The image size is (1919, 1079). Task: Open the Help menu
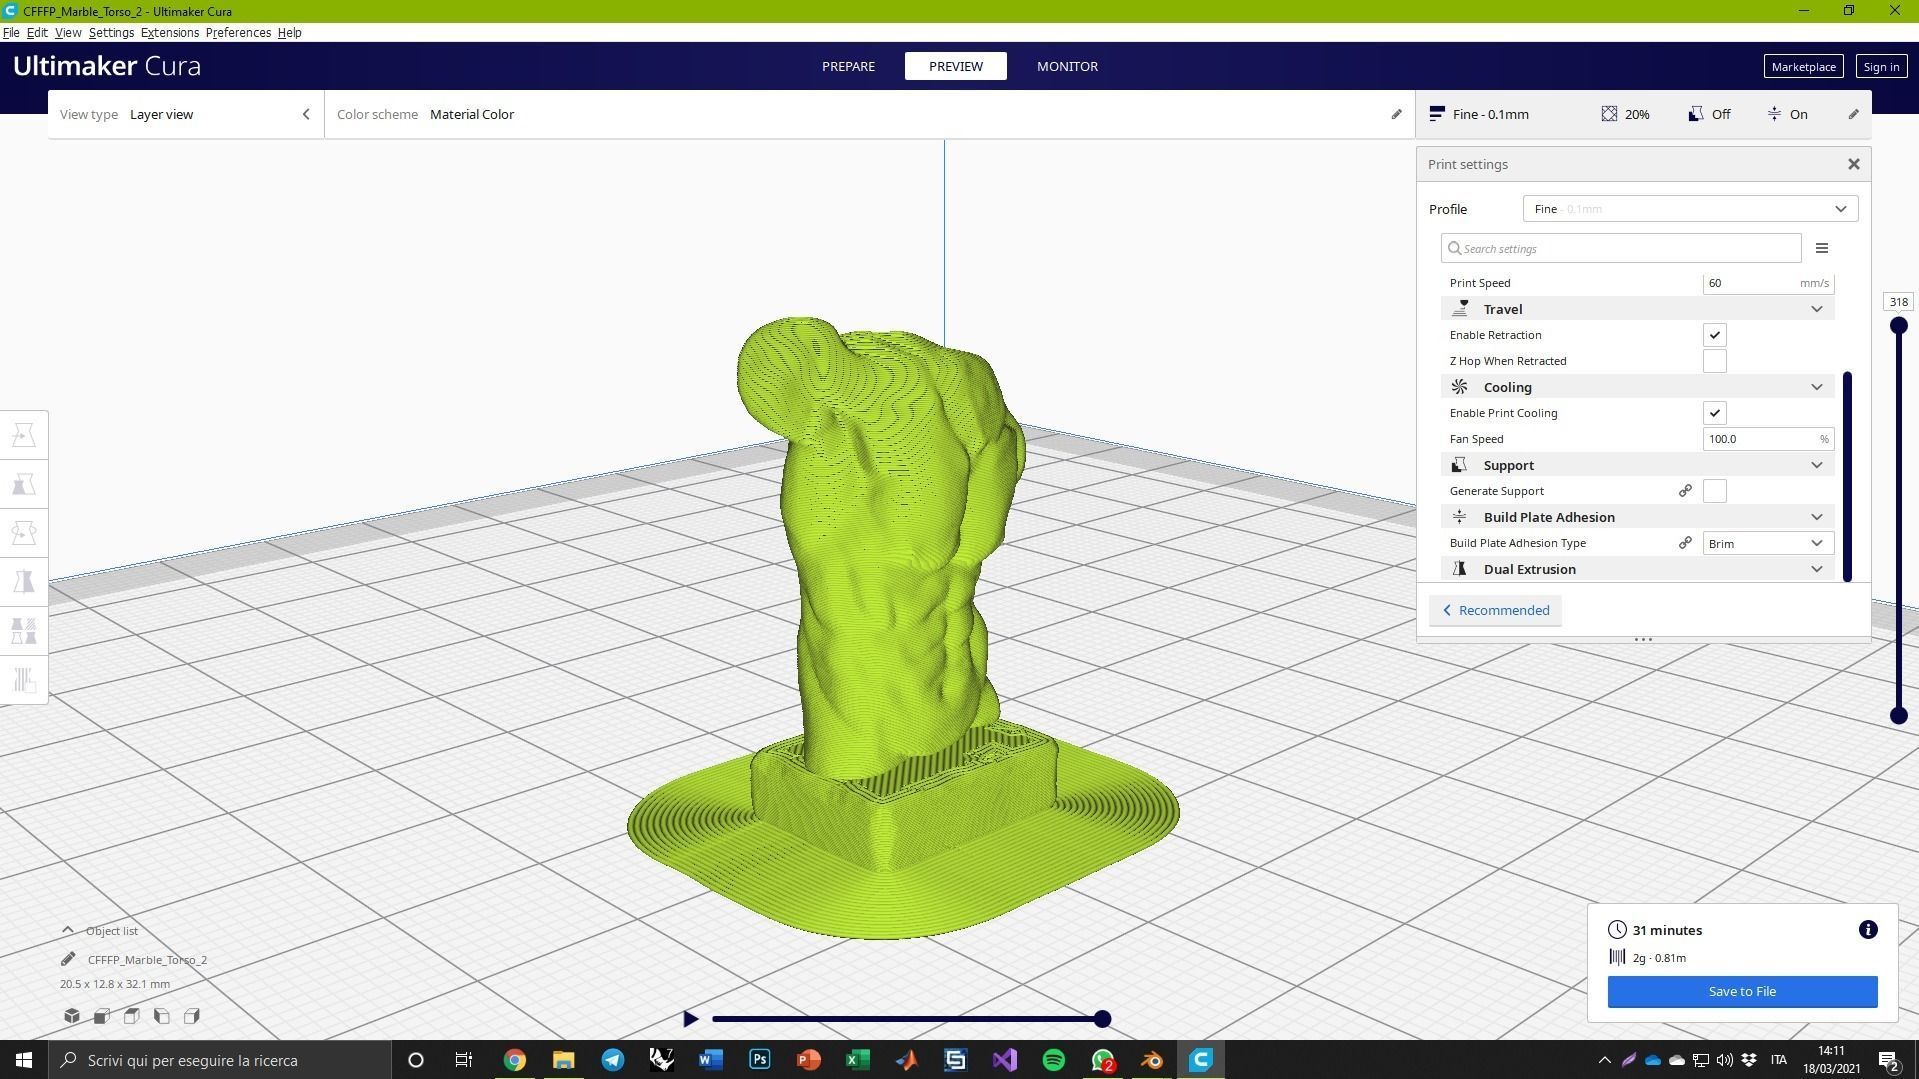tap(290, 33)
